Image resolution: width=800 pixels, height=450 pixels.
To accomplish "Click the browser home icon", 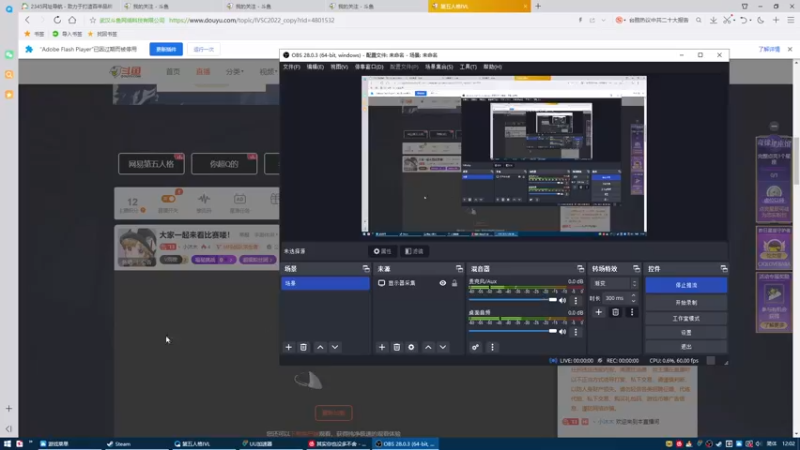I will [x=72, y=20].
